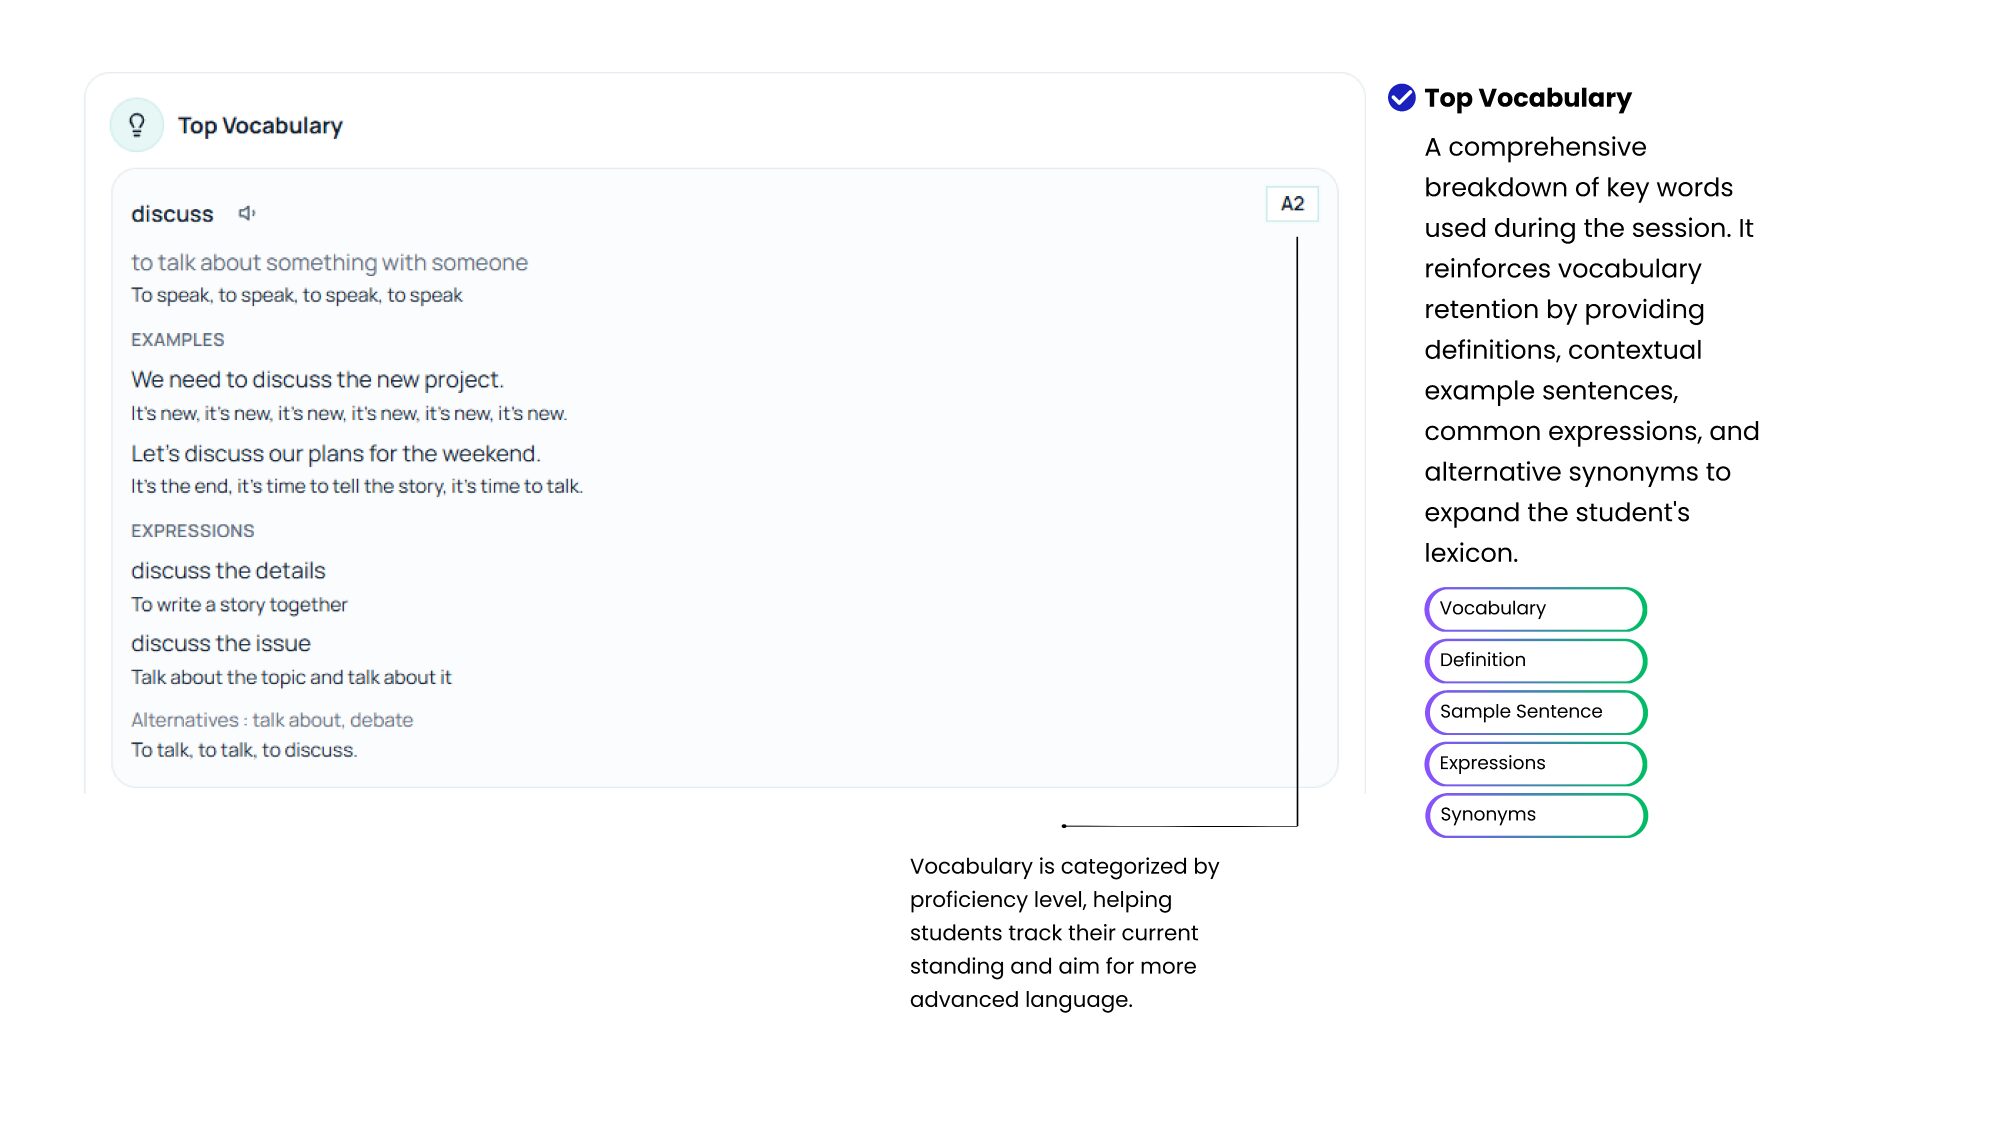Viewport: 2000px width, 1125px height.
Task: Click the bold Top Vocabulary heading at right
Action: [x=1527, y=98]
